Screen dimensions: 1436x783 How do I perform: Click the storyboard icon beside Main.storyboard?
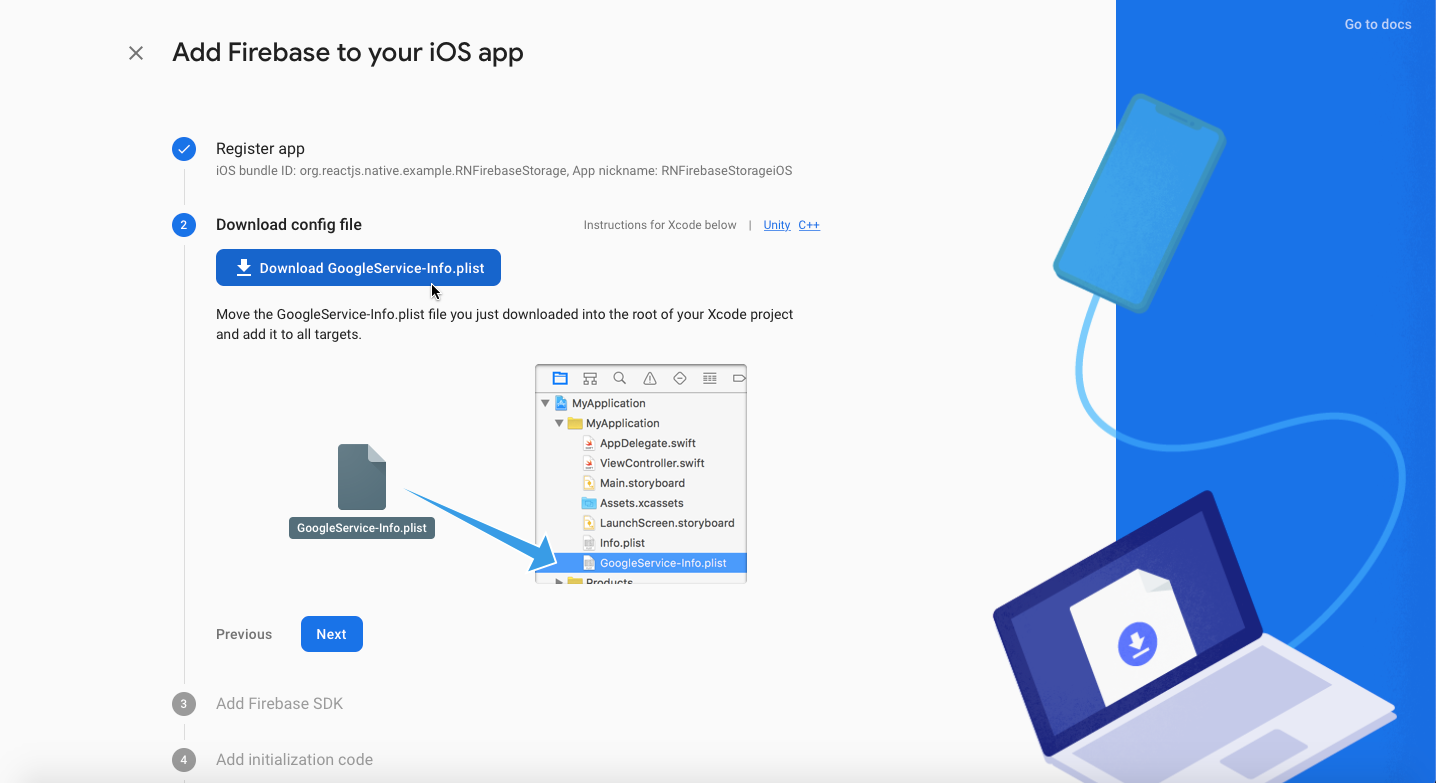(x=589, y=483)
